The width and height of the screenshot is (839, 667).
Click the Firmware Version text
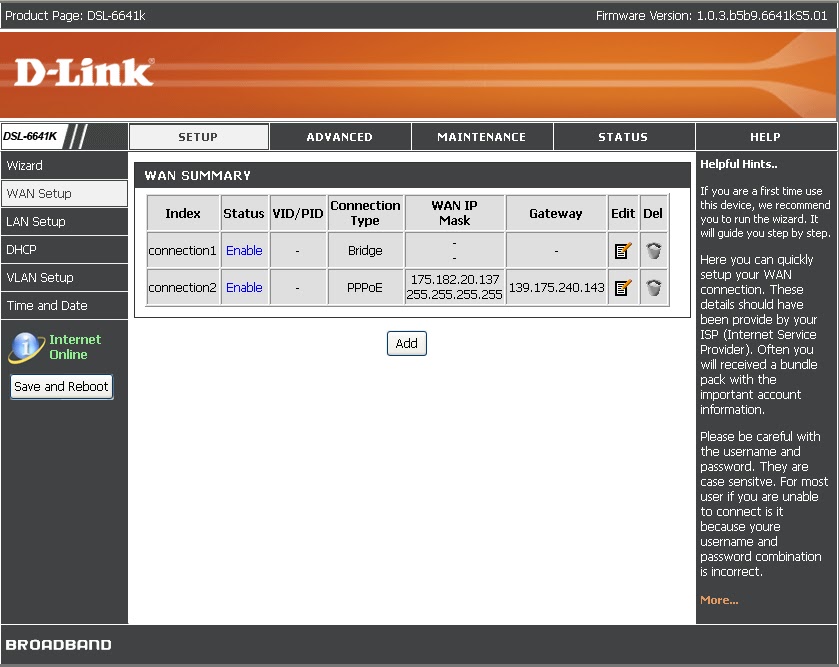tap(712, 16)
